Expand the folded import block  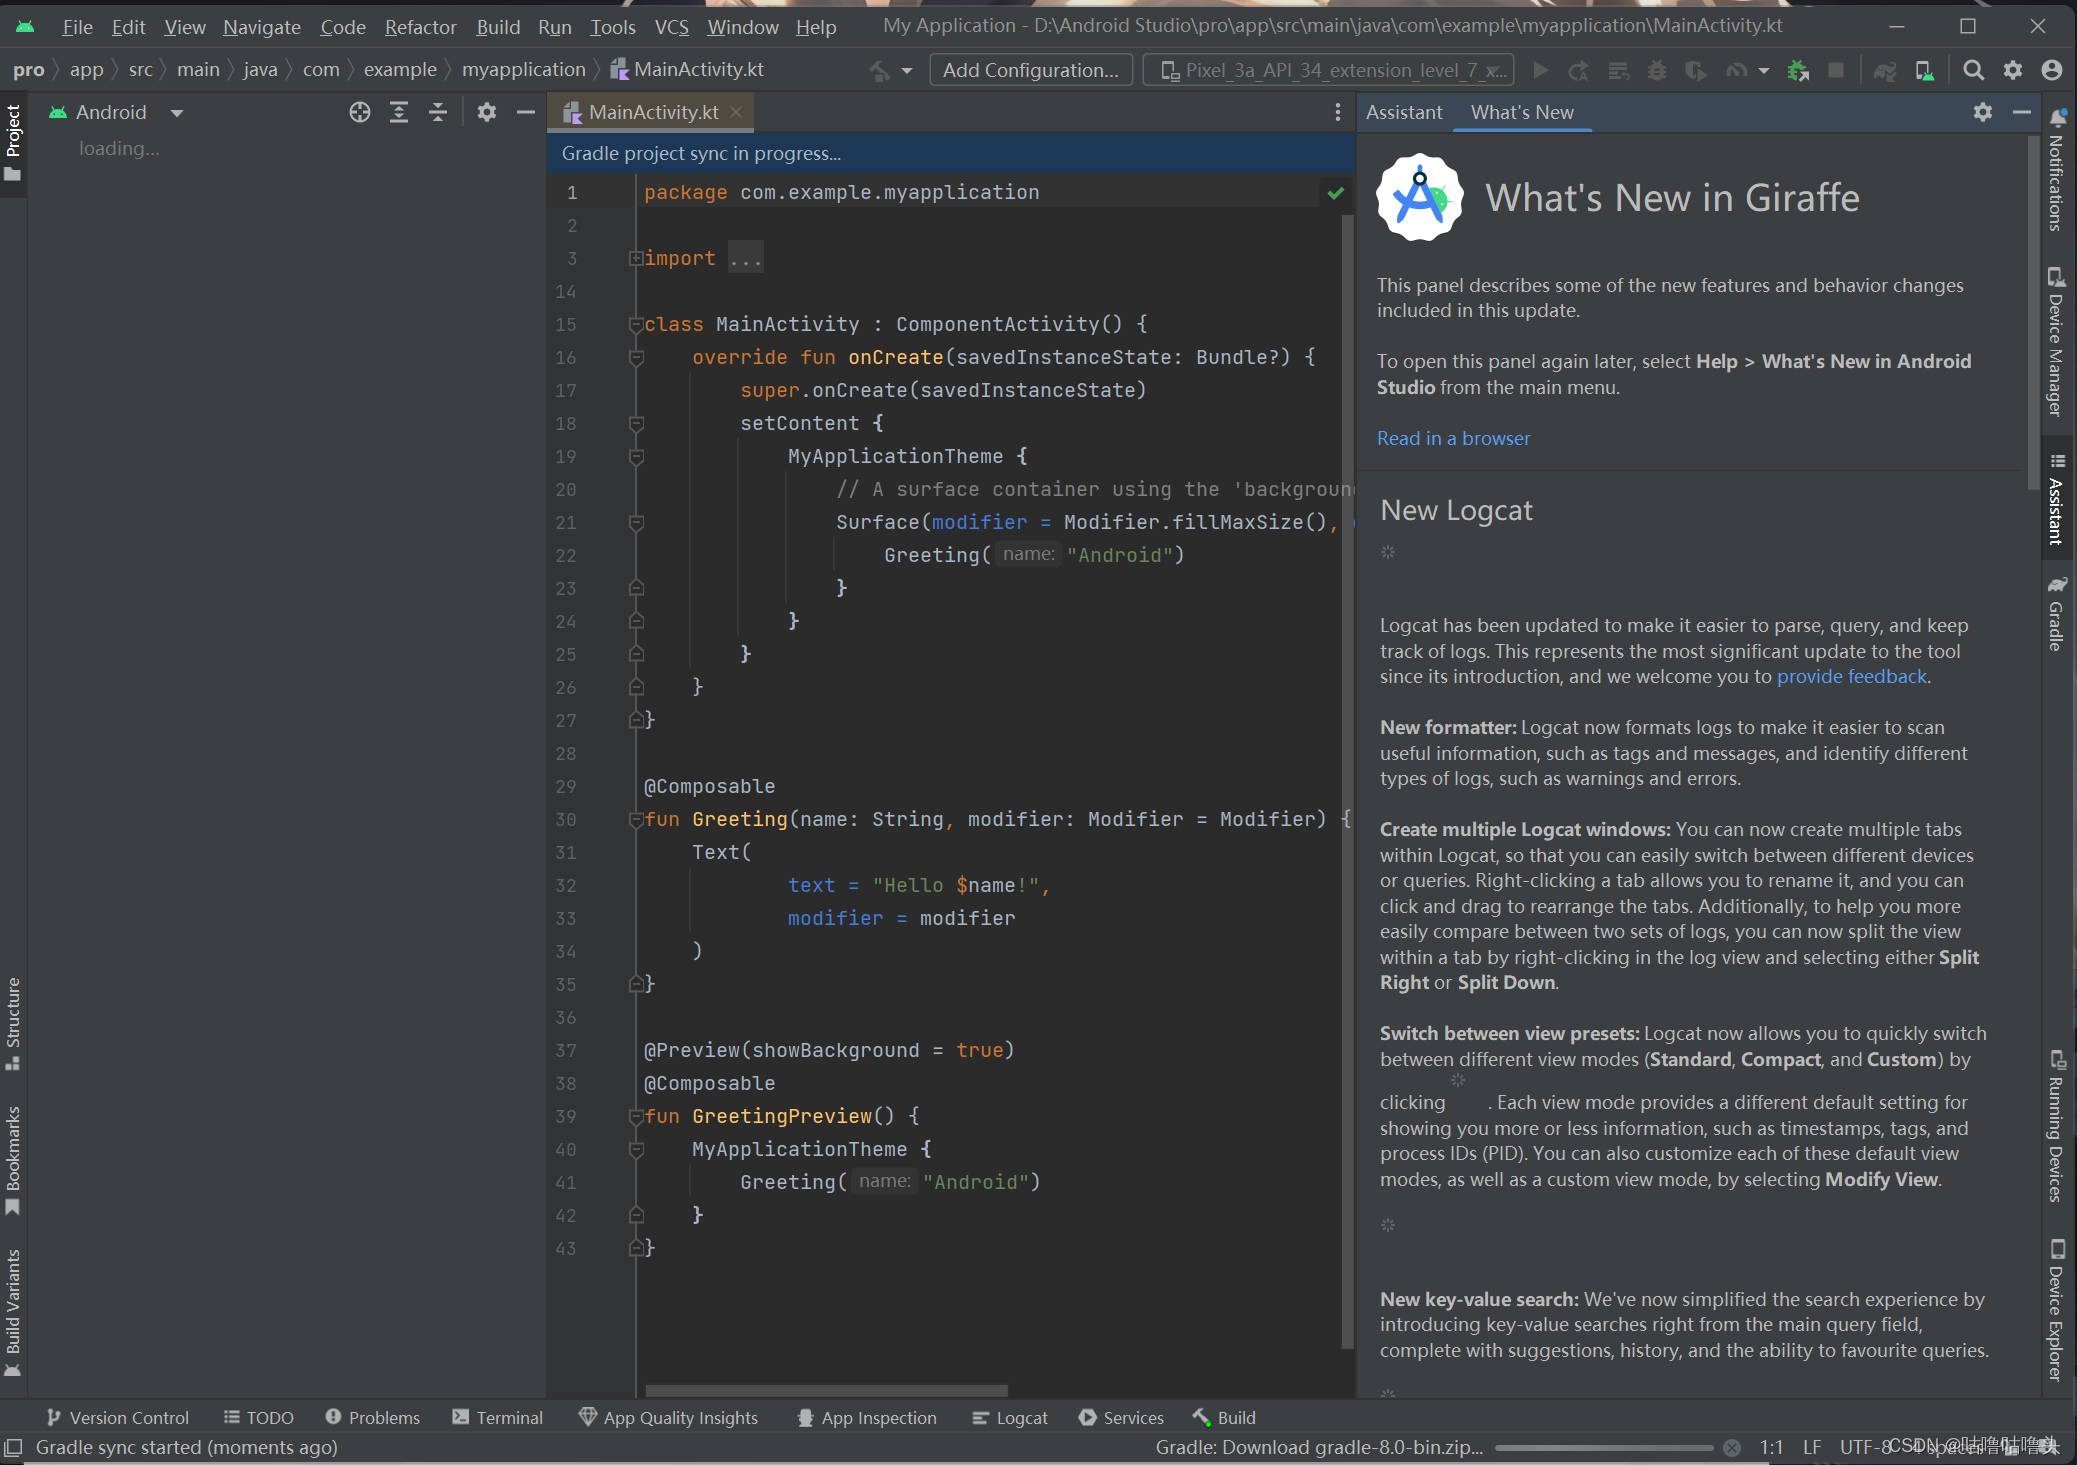point(636,258)
